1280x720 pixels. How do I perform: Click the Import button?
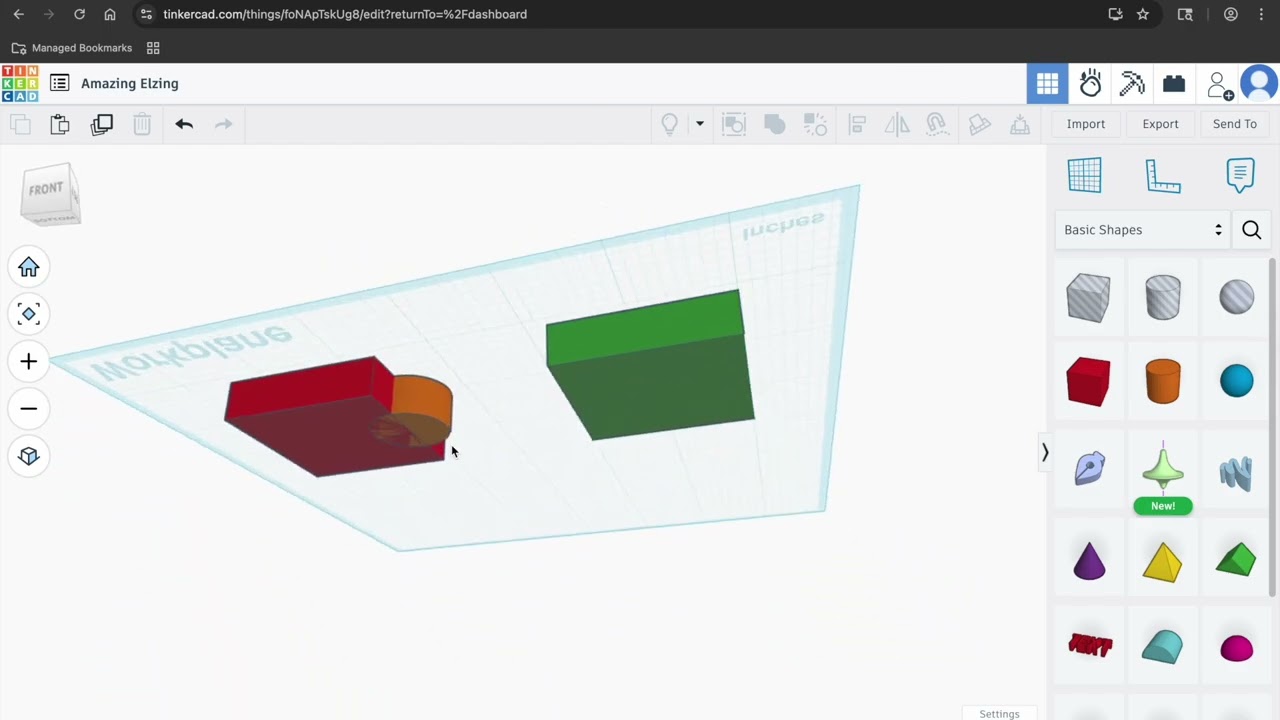point(1086,124)
